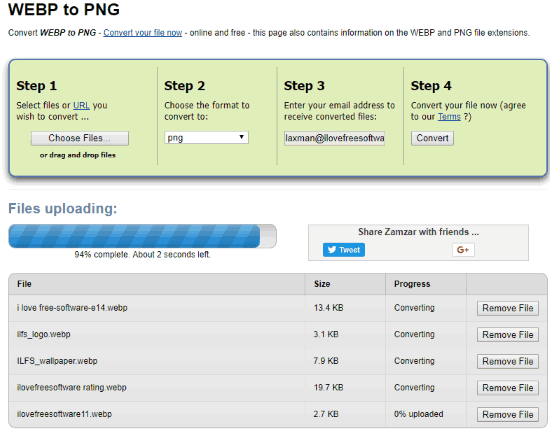This screenshot has height=429, width=550.
Task: Click the email address input field
Action: tap(334, 138)
